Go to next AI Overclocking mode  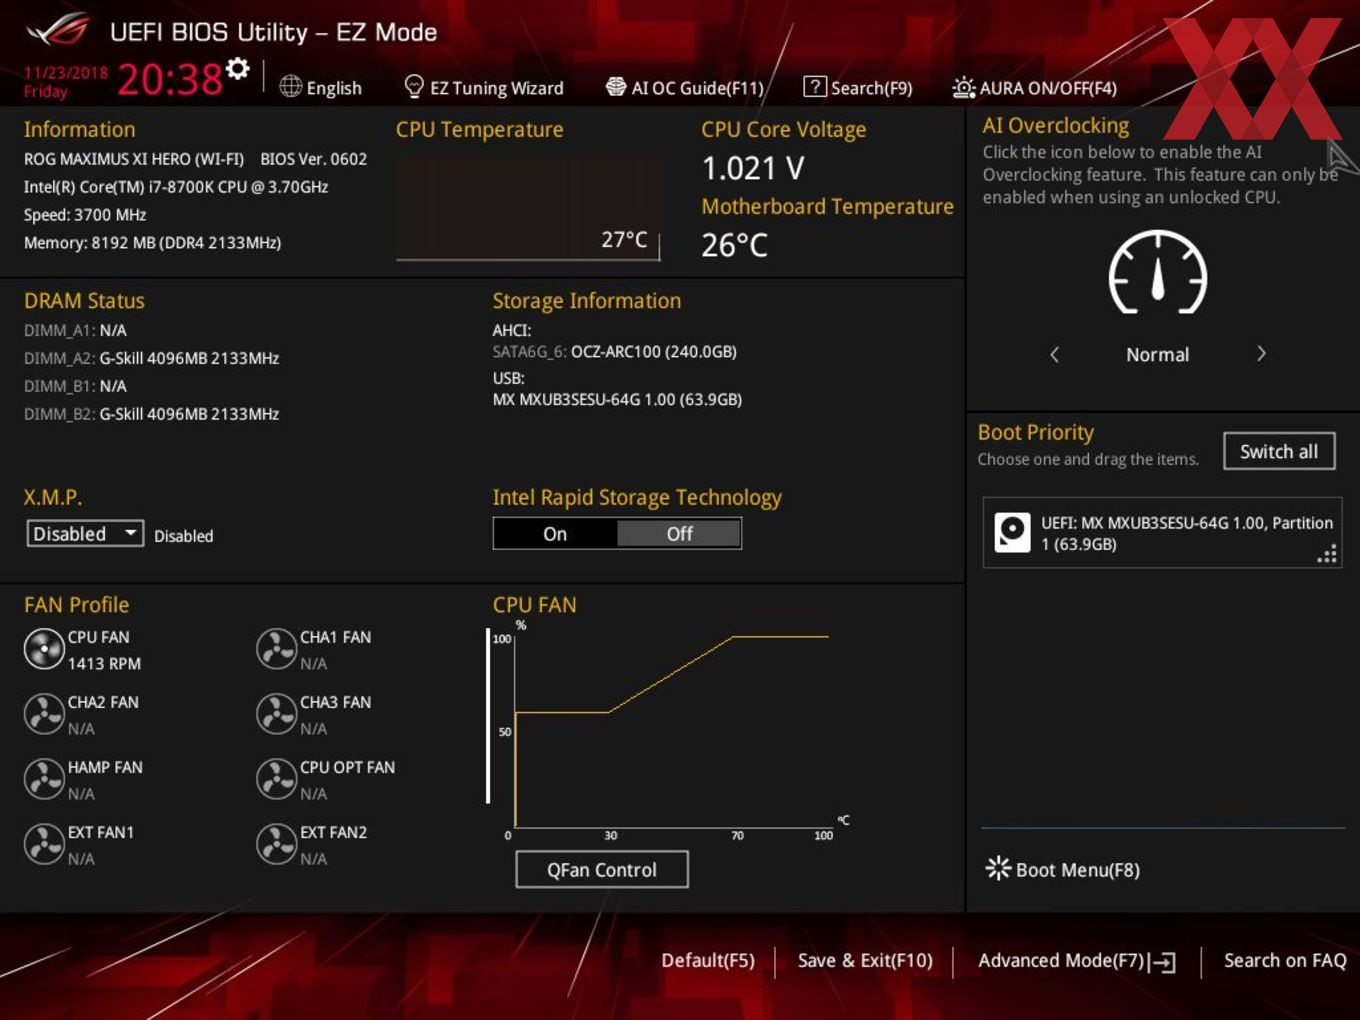[1261, 354]
